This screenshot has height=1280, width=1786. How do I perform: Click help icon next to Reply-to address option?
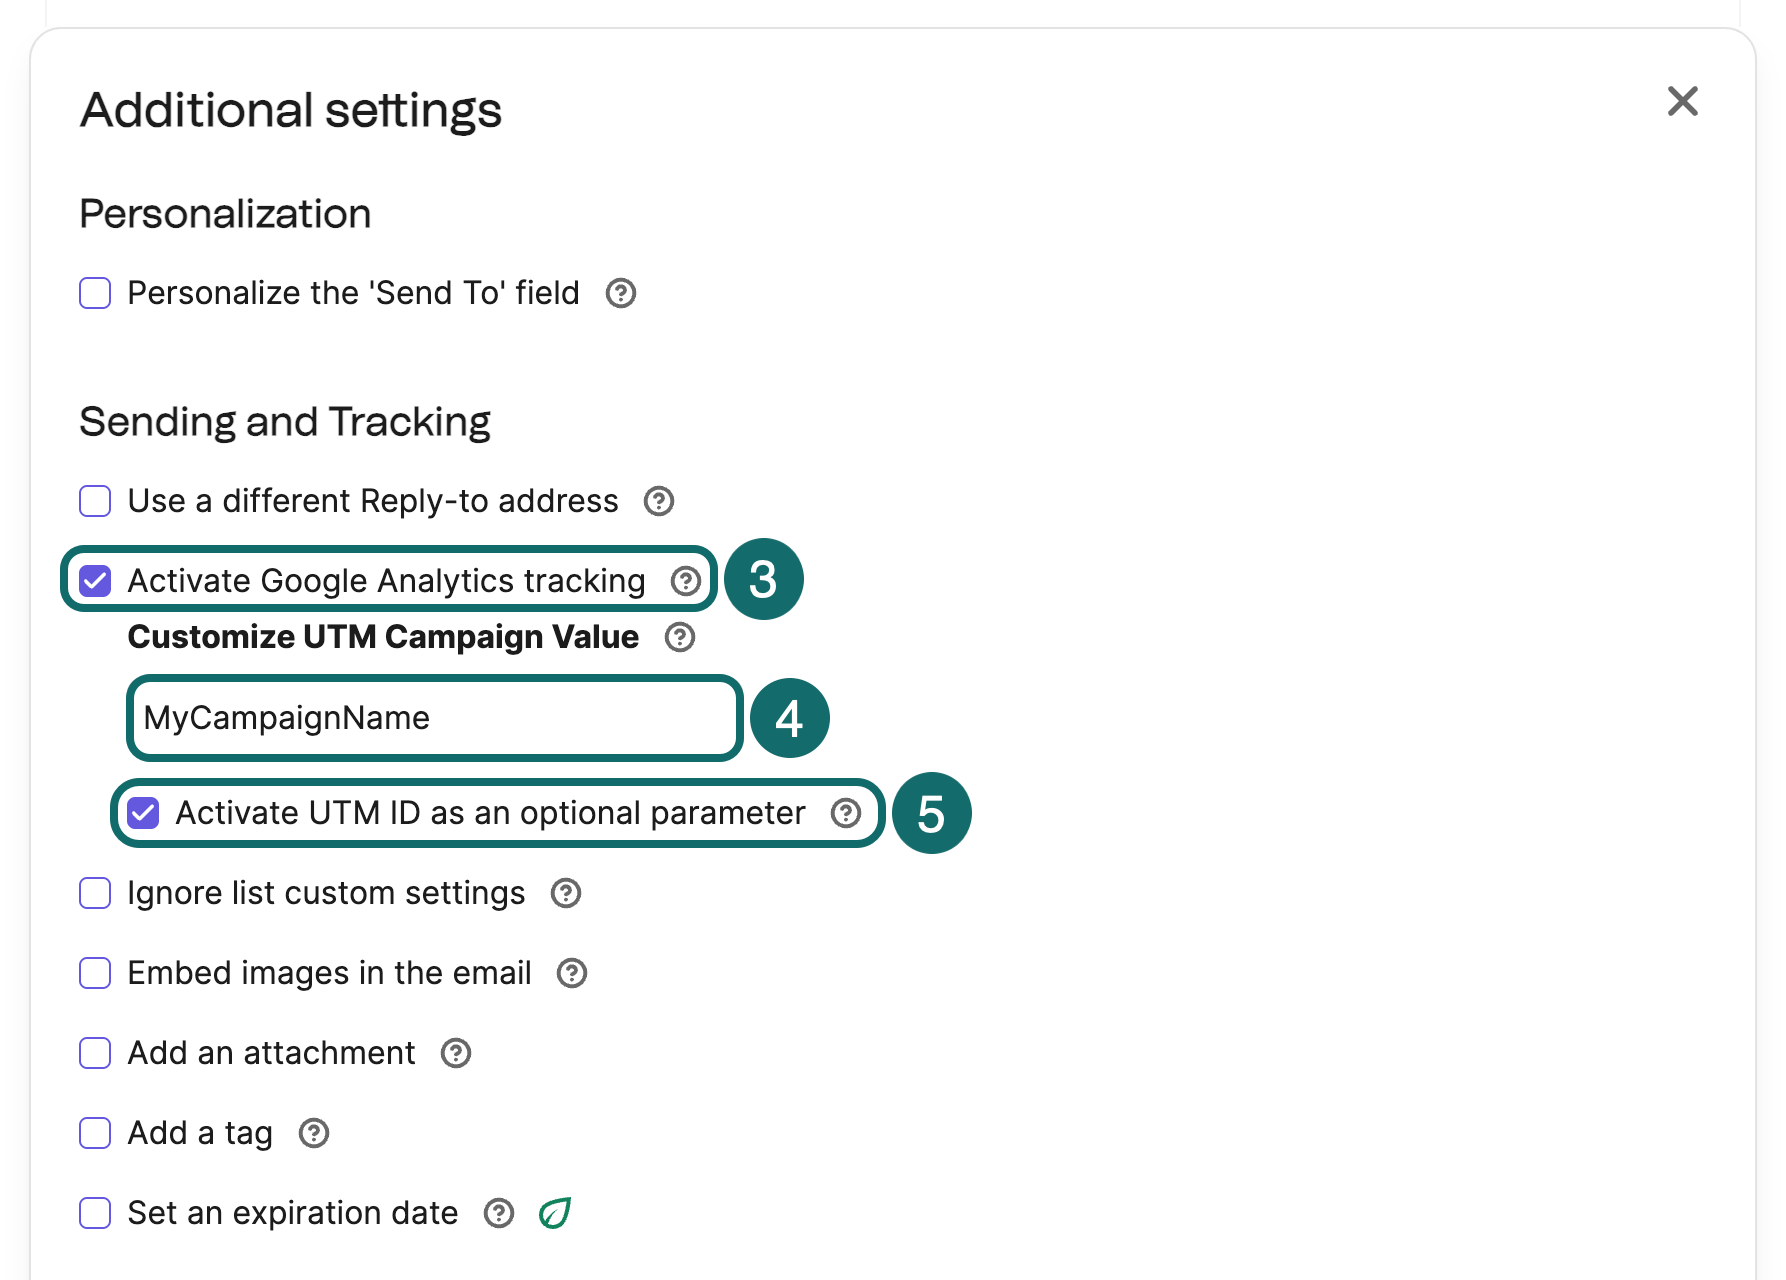pos(659,501)
